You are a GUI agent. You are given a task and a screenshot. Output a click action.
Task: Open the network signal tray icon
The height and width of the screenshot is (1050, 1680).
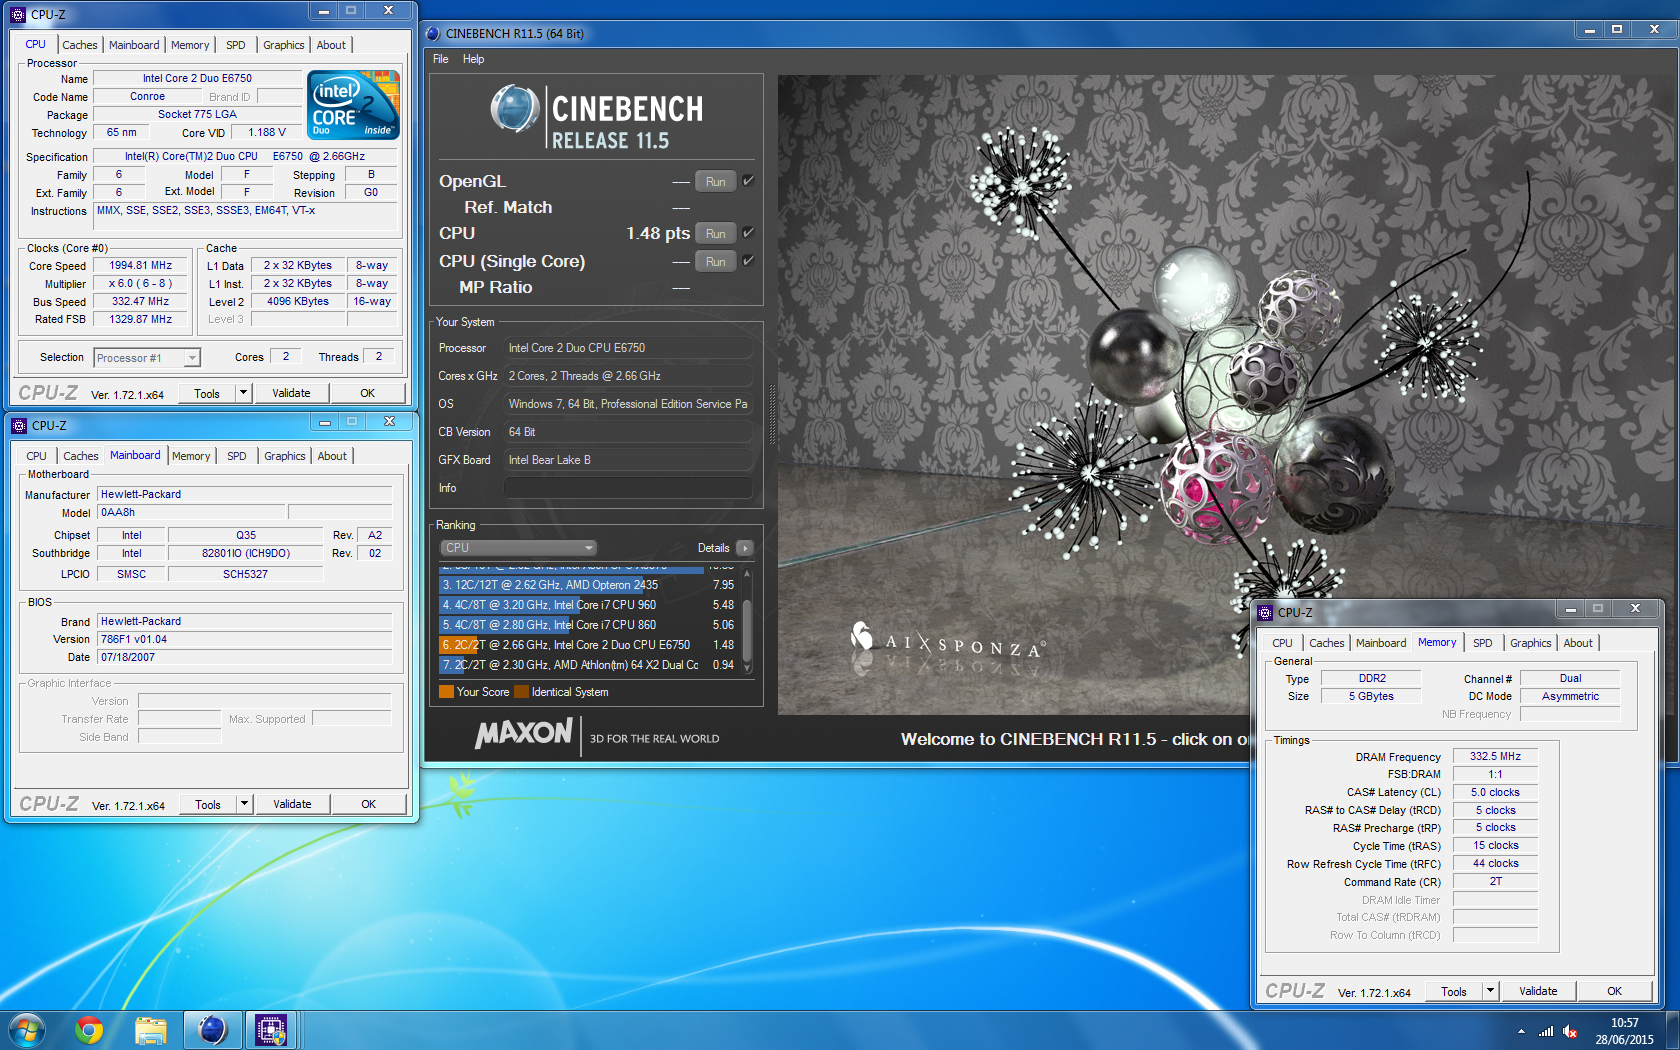point(1546,1031)
